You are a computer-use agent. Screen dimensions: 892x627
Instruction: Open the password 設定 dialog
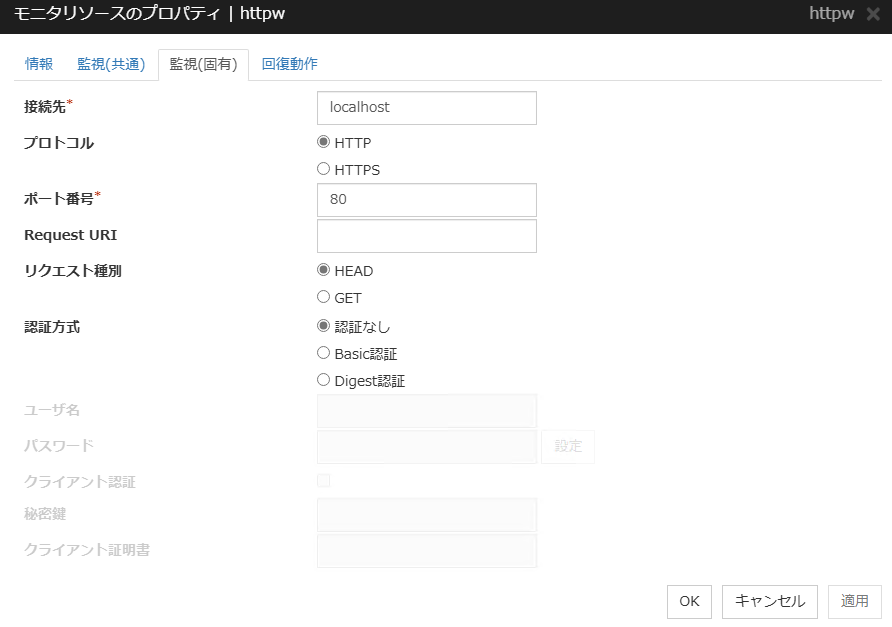[x=568, y=447]
